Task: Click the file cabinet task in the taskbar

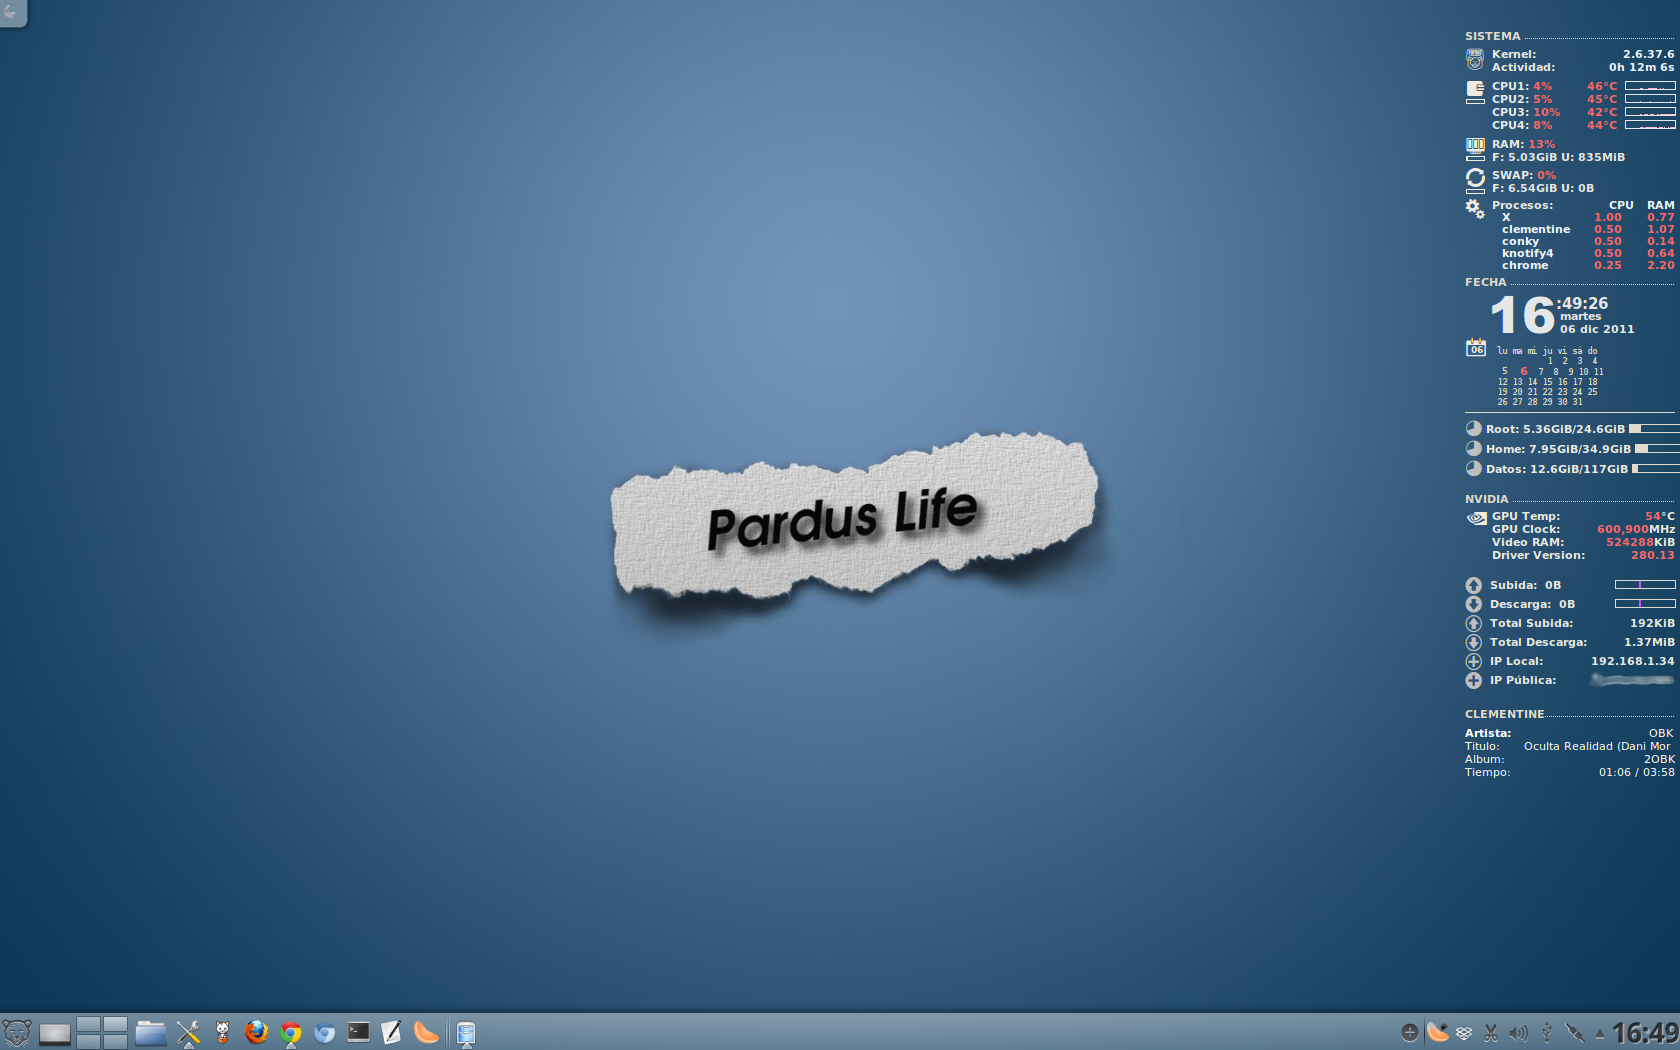Action: 466,1033
